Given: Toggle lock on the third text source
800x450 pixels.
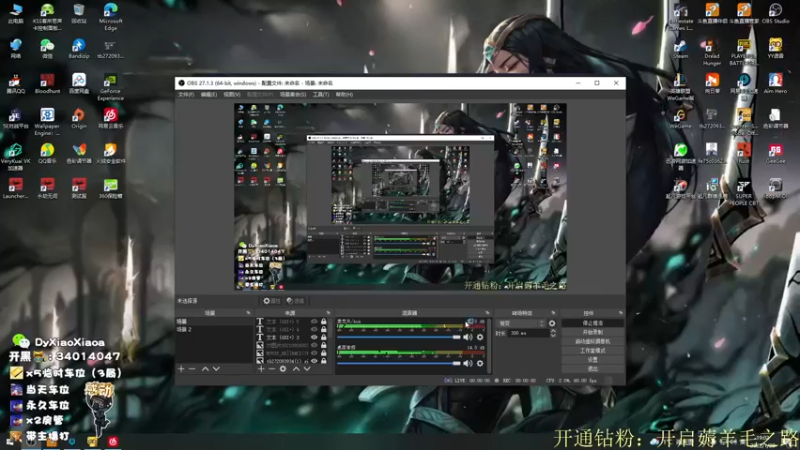Looking at the screenshot, I should click(323, 337).
